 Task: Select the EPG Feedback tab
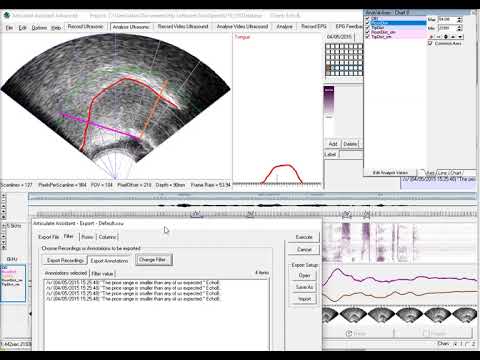348,26
